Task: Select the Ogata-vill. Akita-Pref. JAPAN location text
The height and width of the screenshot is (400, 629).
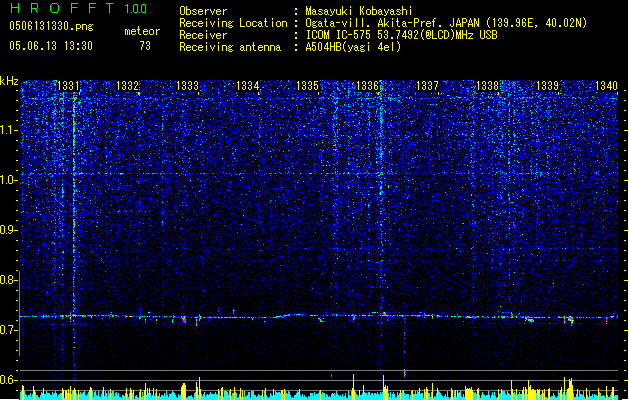Action: click(x=446, y=23)
